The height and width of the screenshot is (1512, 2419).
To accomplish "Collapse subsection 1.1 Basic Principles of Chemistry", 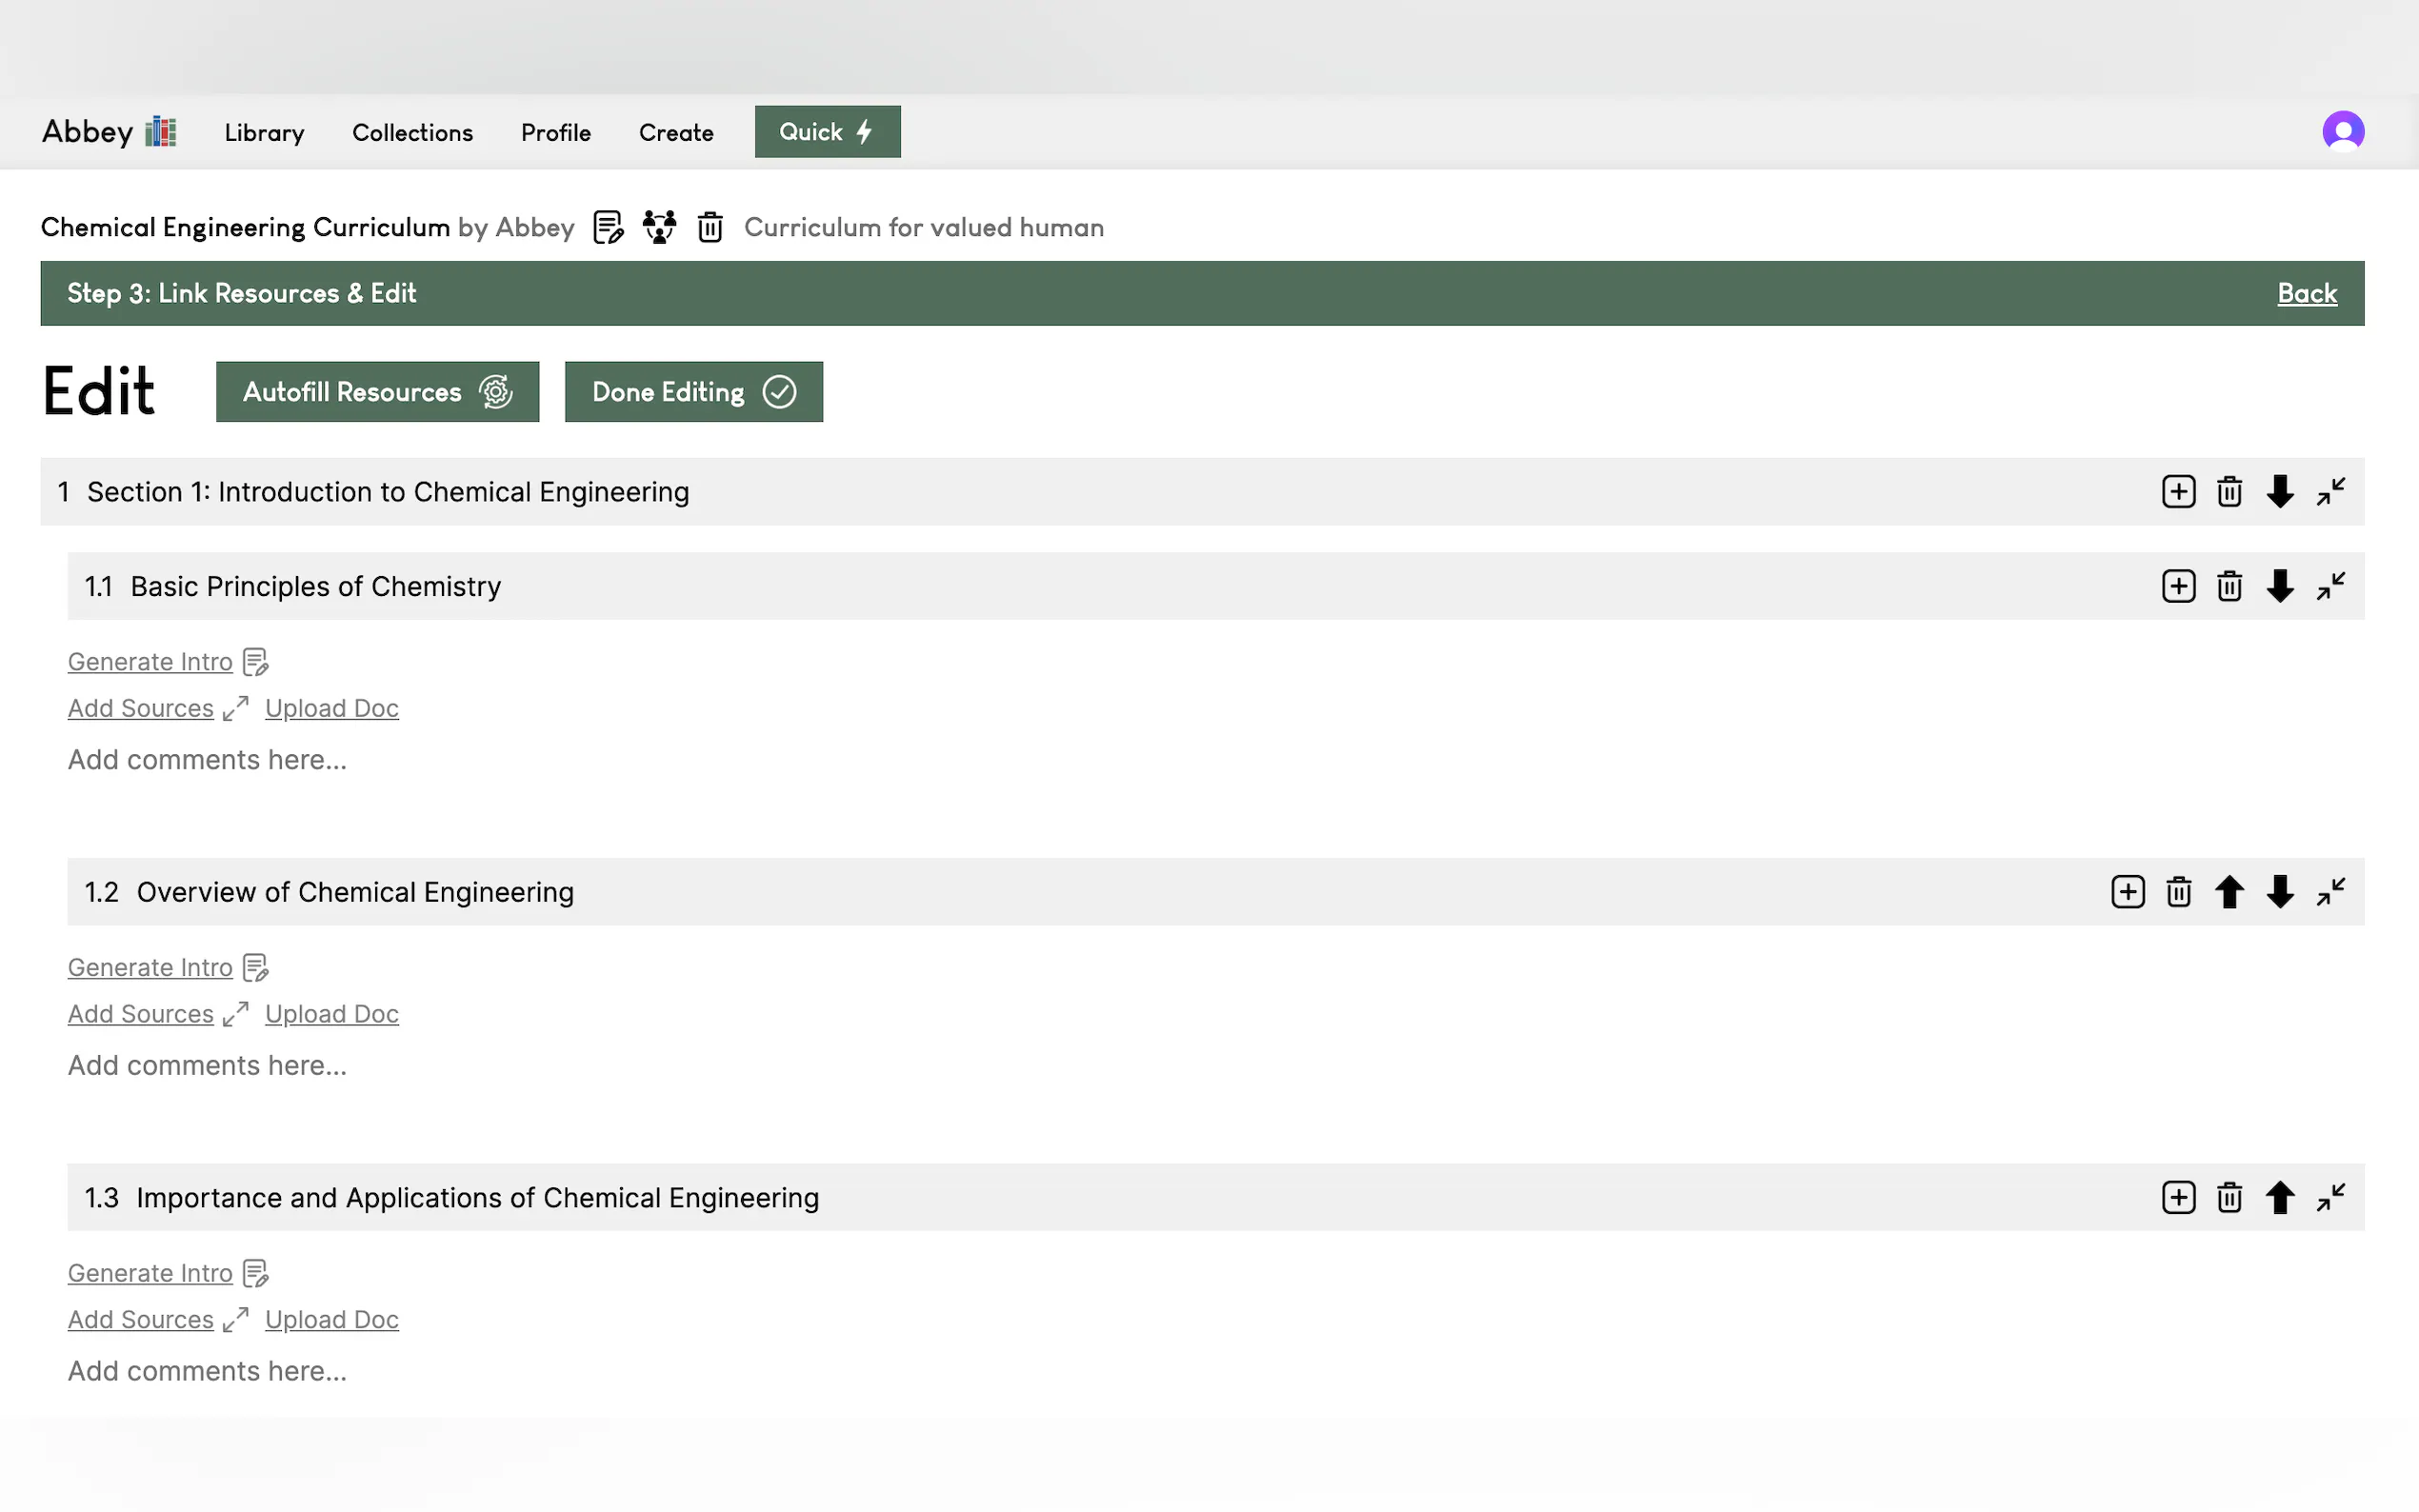I will coord(2330,586).
